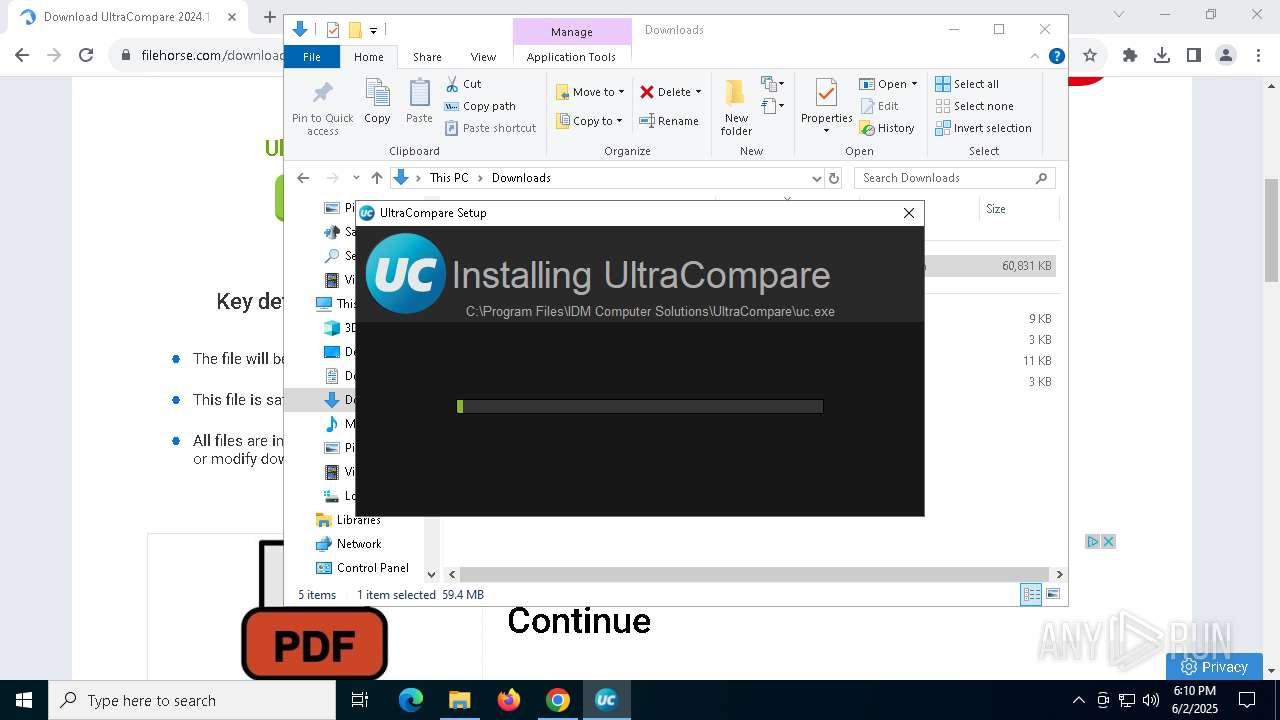Click the Continue link on webpage
The image size is (1280, 720).
coord(579,621)
